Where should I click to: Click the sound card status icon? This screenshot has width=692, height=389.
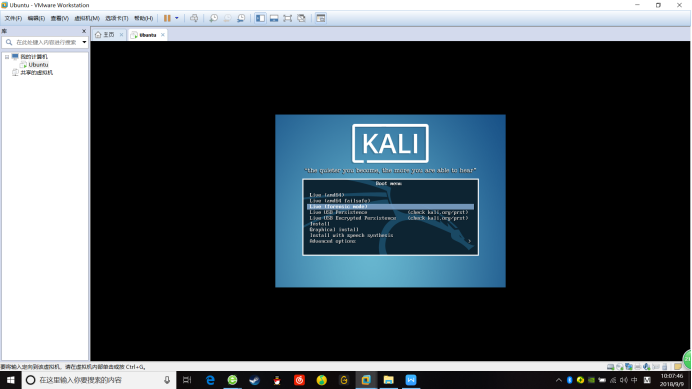647,366
